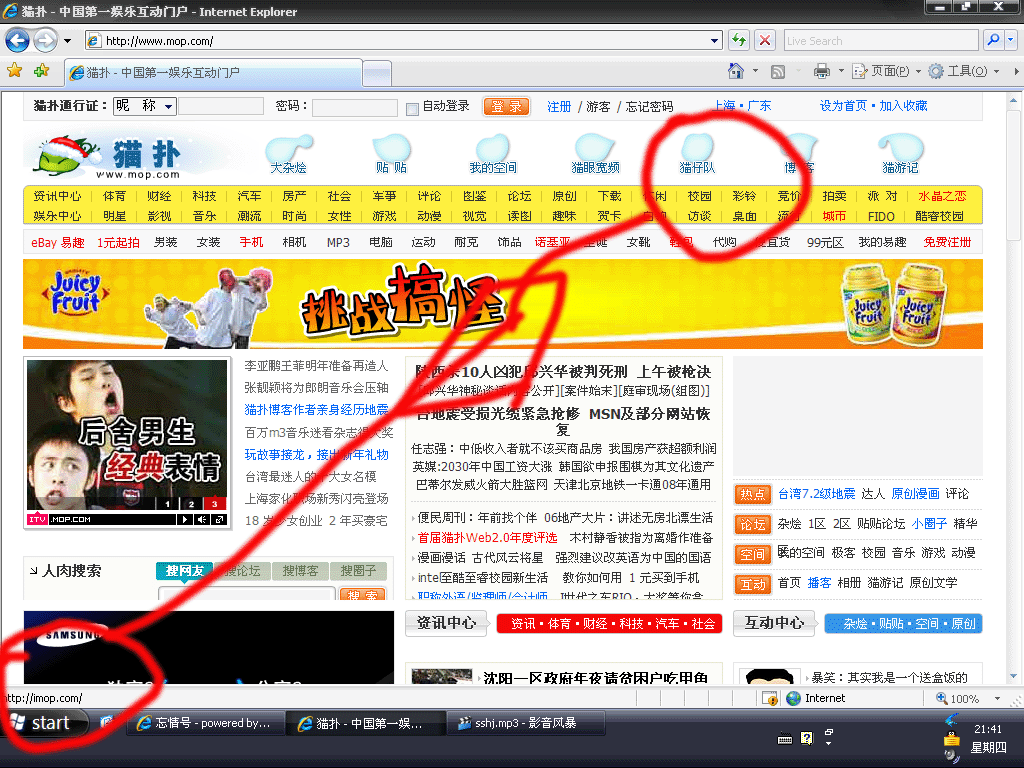This screenshot has width=1024, height=768.
Task: Switch to 忘情号 - powered by taskbar window
Action: point(206,723)
